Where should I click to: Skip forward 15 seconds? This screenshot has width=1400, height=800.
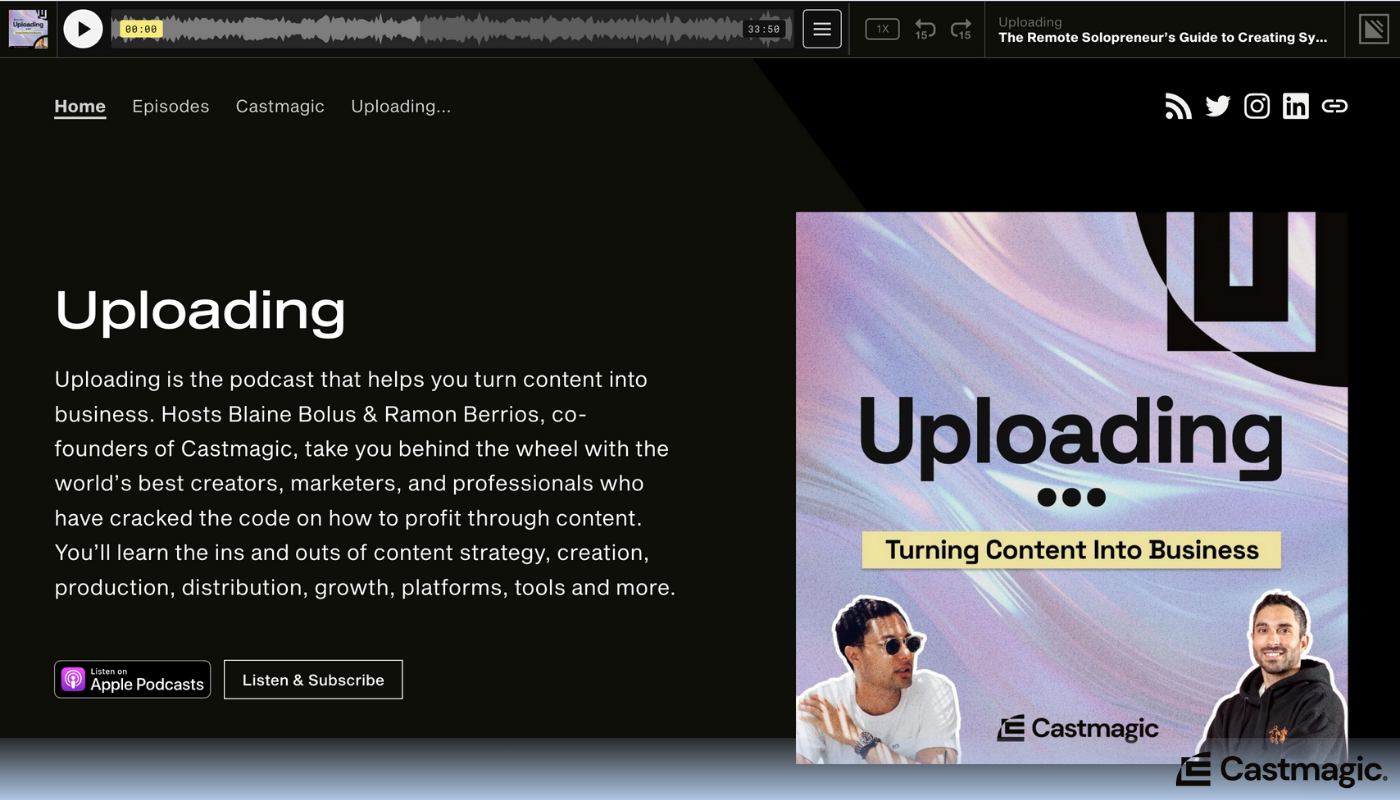[961, 30]
